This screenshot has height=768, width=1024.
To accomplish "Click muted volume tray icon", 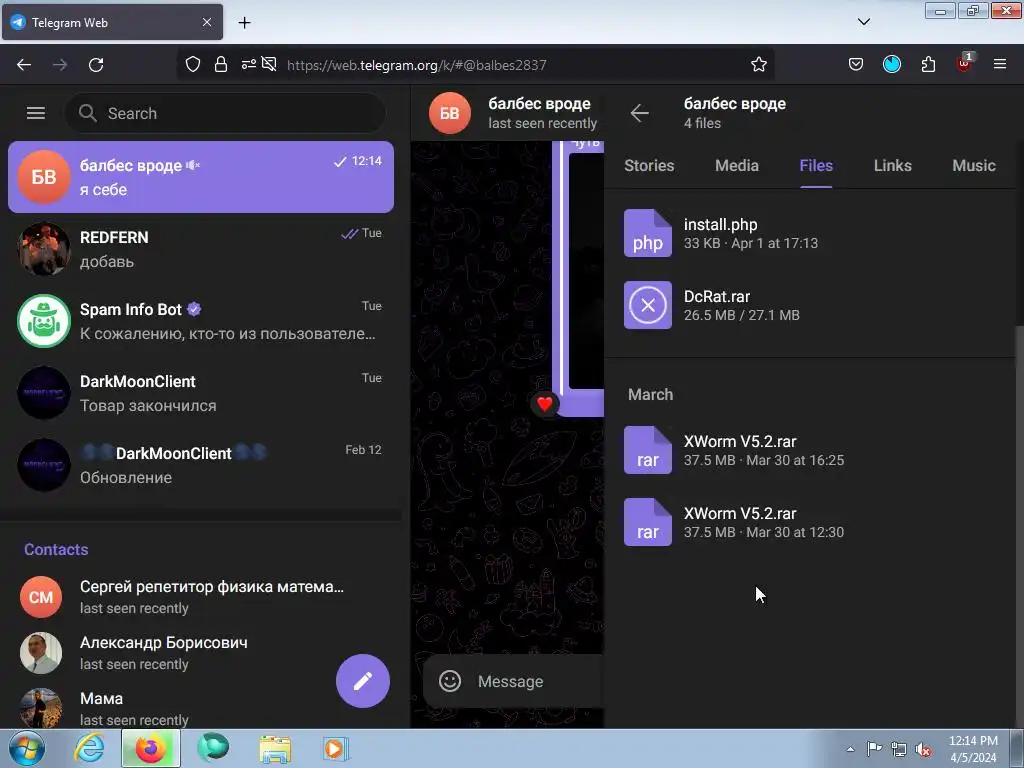I will coord(923,749).
